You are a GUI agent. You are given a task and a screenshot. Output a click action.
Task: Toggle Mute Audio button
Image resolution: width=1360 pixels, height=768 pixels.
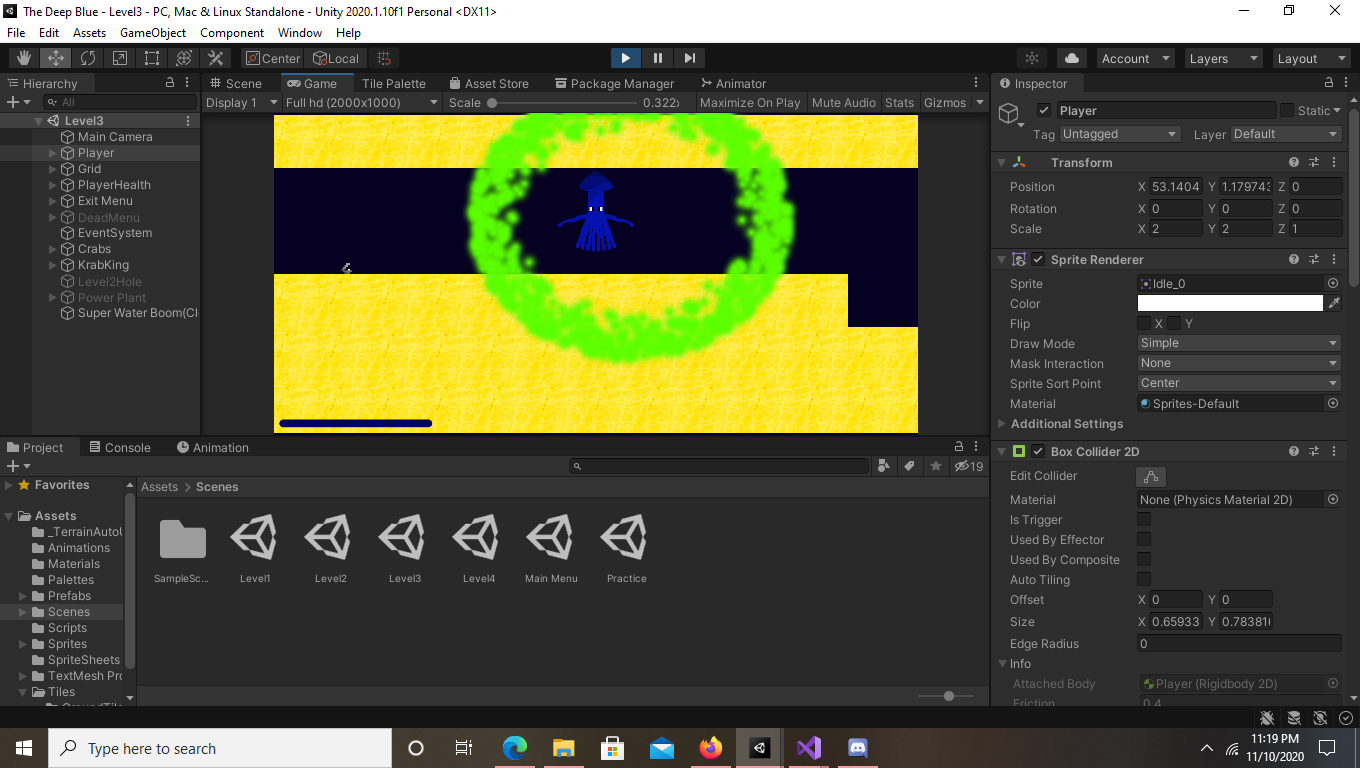point(844,102)
